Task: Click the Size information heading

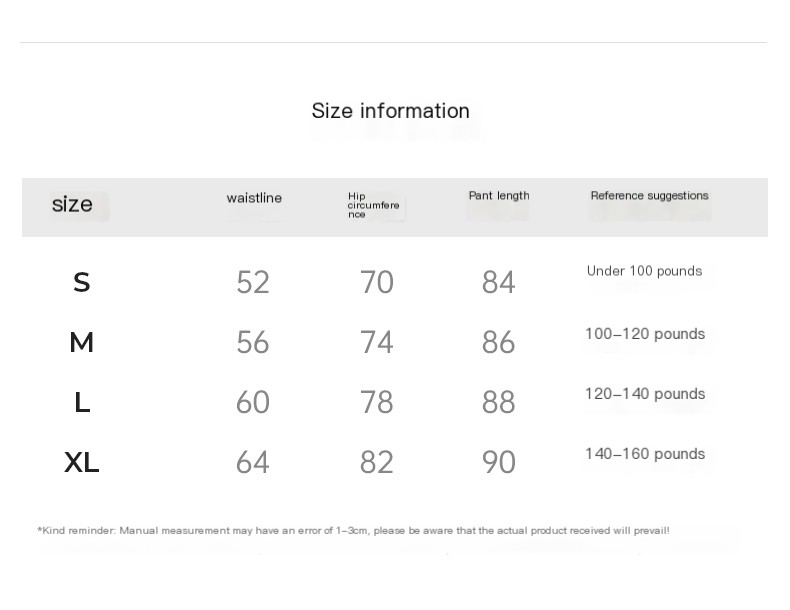Action: [x=390, y=111]
